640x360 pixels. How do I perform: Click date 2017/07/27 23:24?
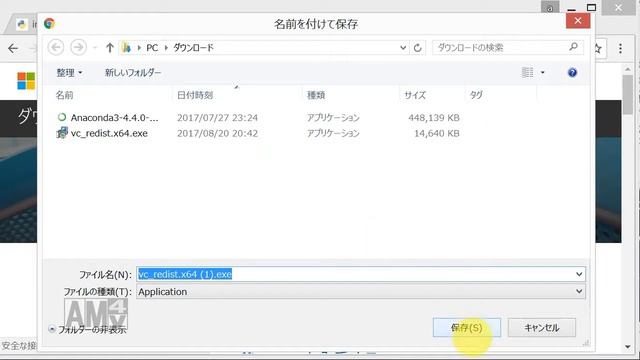[217, 118]
